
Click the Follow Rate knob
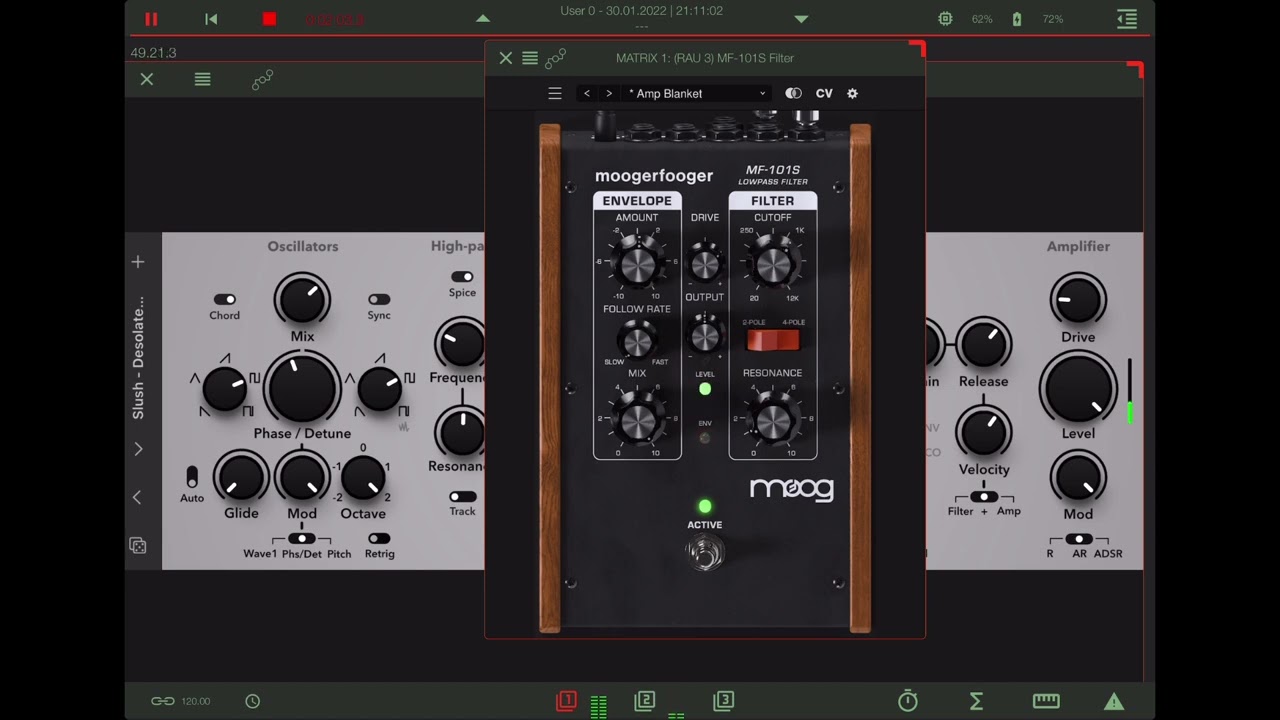coord(637,341)
